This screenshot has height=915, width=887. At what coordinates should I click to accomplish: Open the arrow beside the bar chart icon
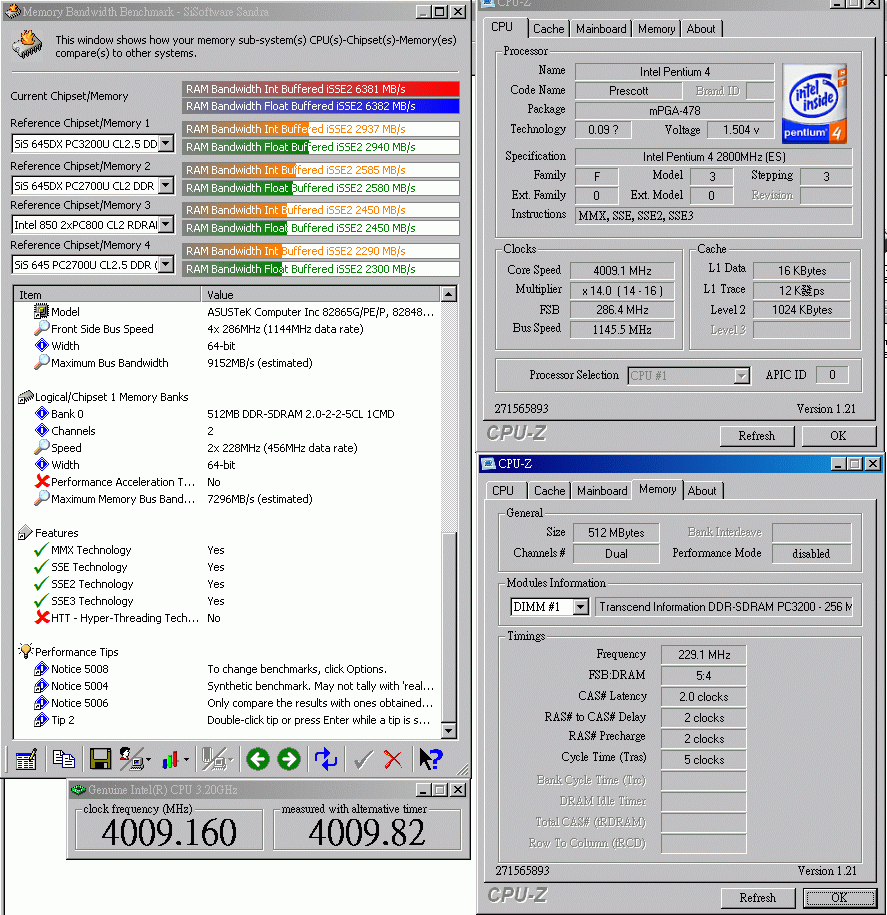tap(186, 760)
